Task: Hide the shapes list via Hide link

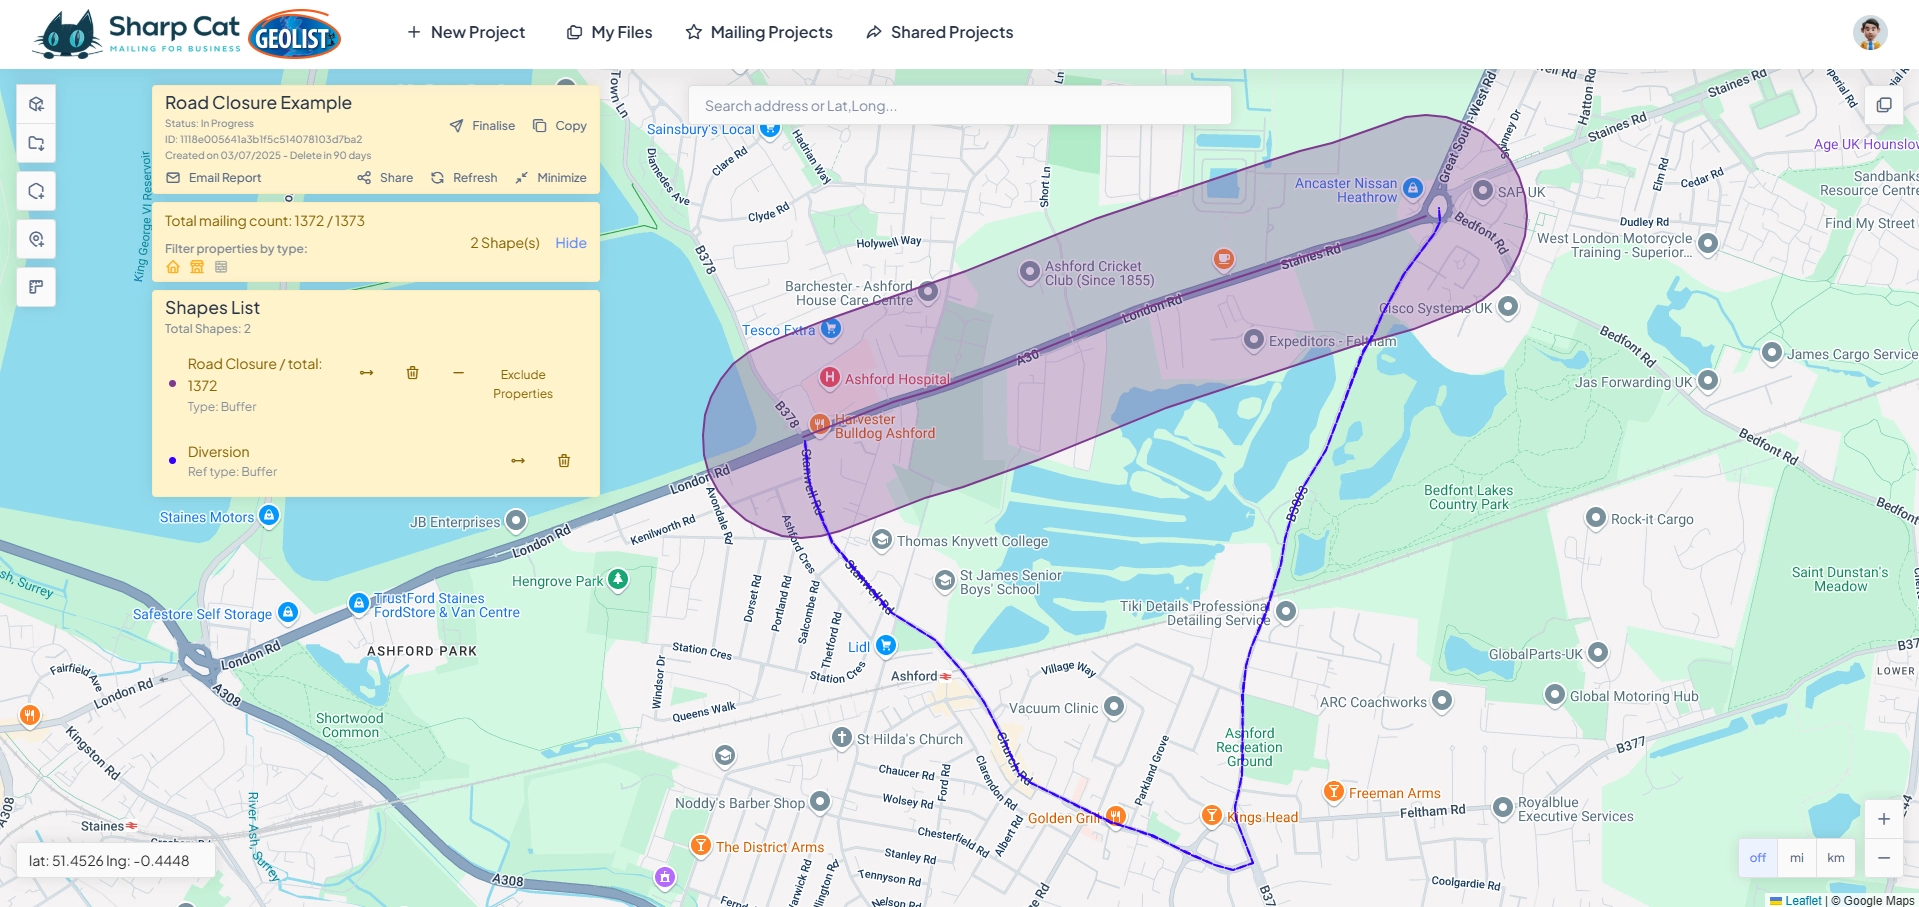Action: (x=571, y=243)
